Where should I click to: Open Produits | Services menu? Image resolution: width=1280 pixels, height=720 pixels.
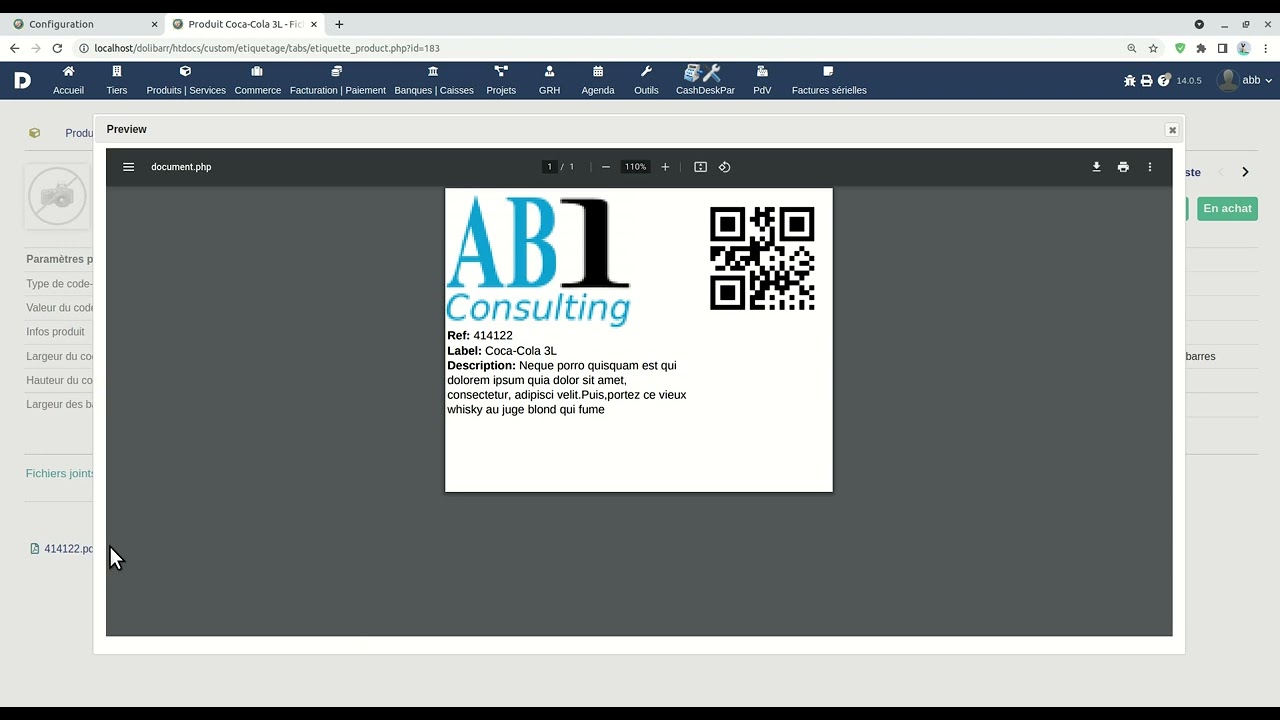(186, 81)
